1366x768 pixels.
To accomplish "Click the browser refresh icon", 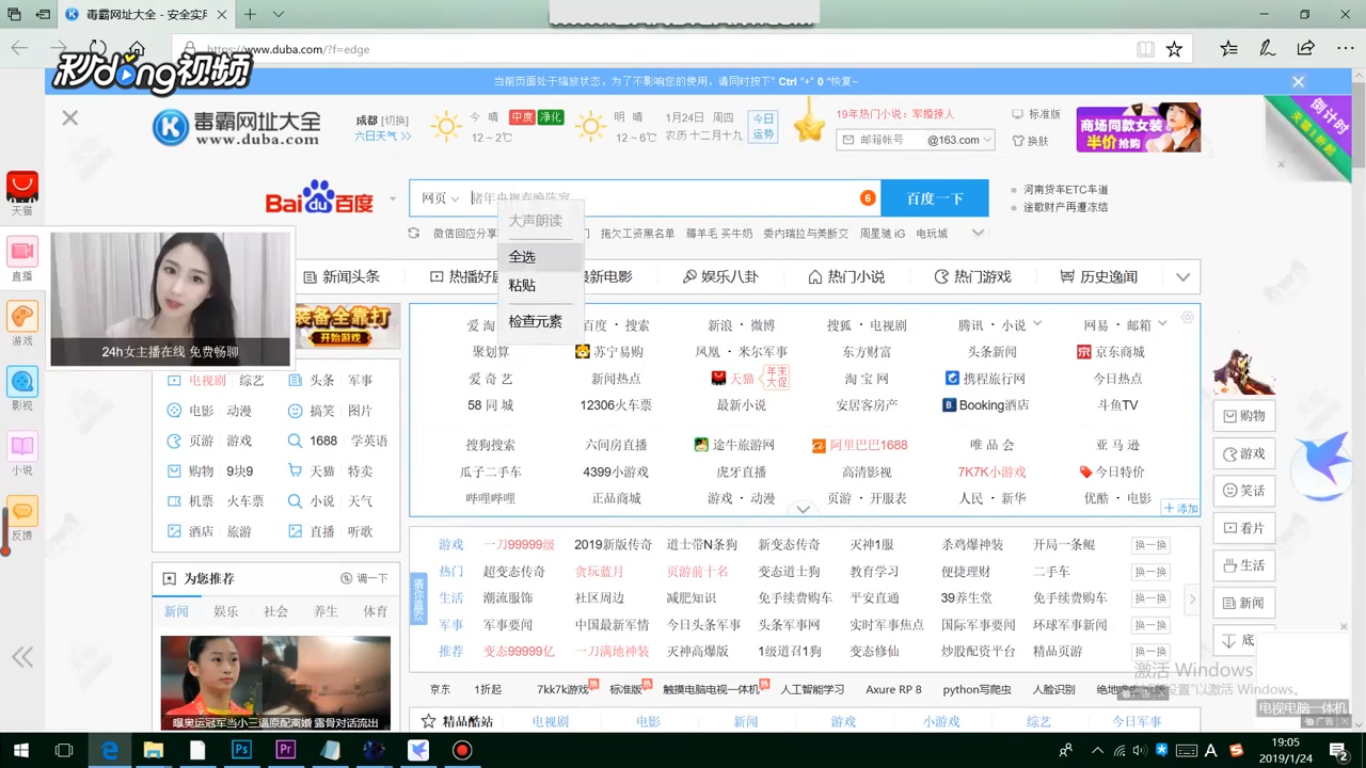I will click(98, 48).
